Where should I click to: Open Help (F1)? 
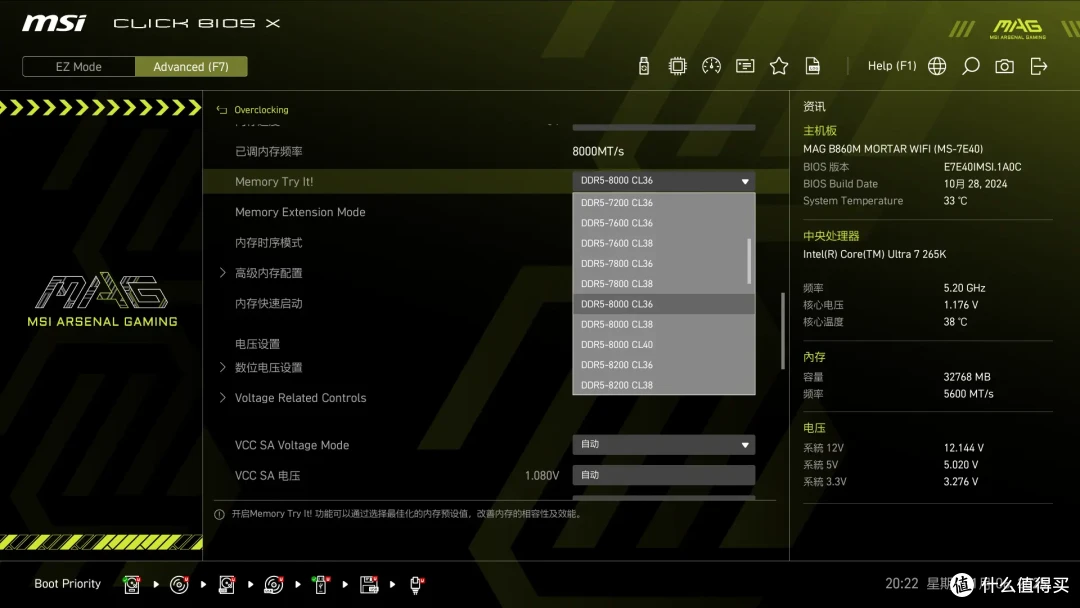[x=891, y=66]
